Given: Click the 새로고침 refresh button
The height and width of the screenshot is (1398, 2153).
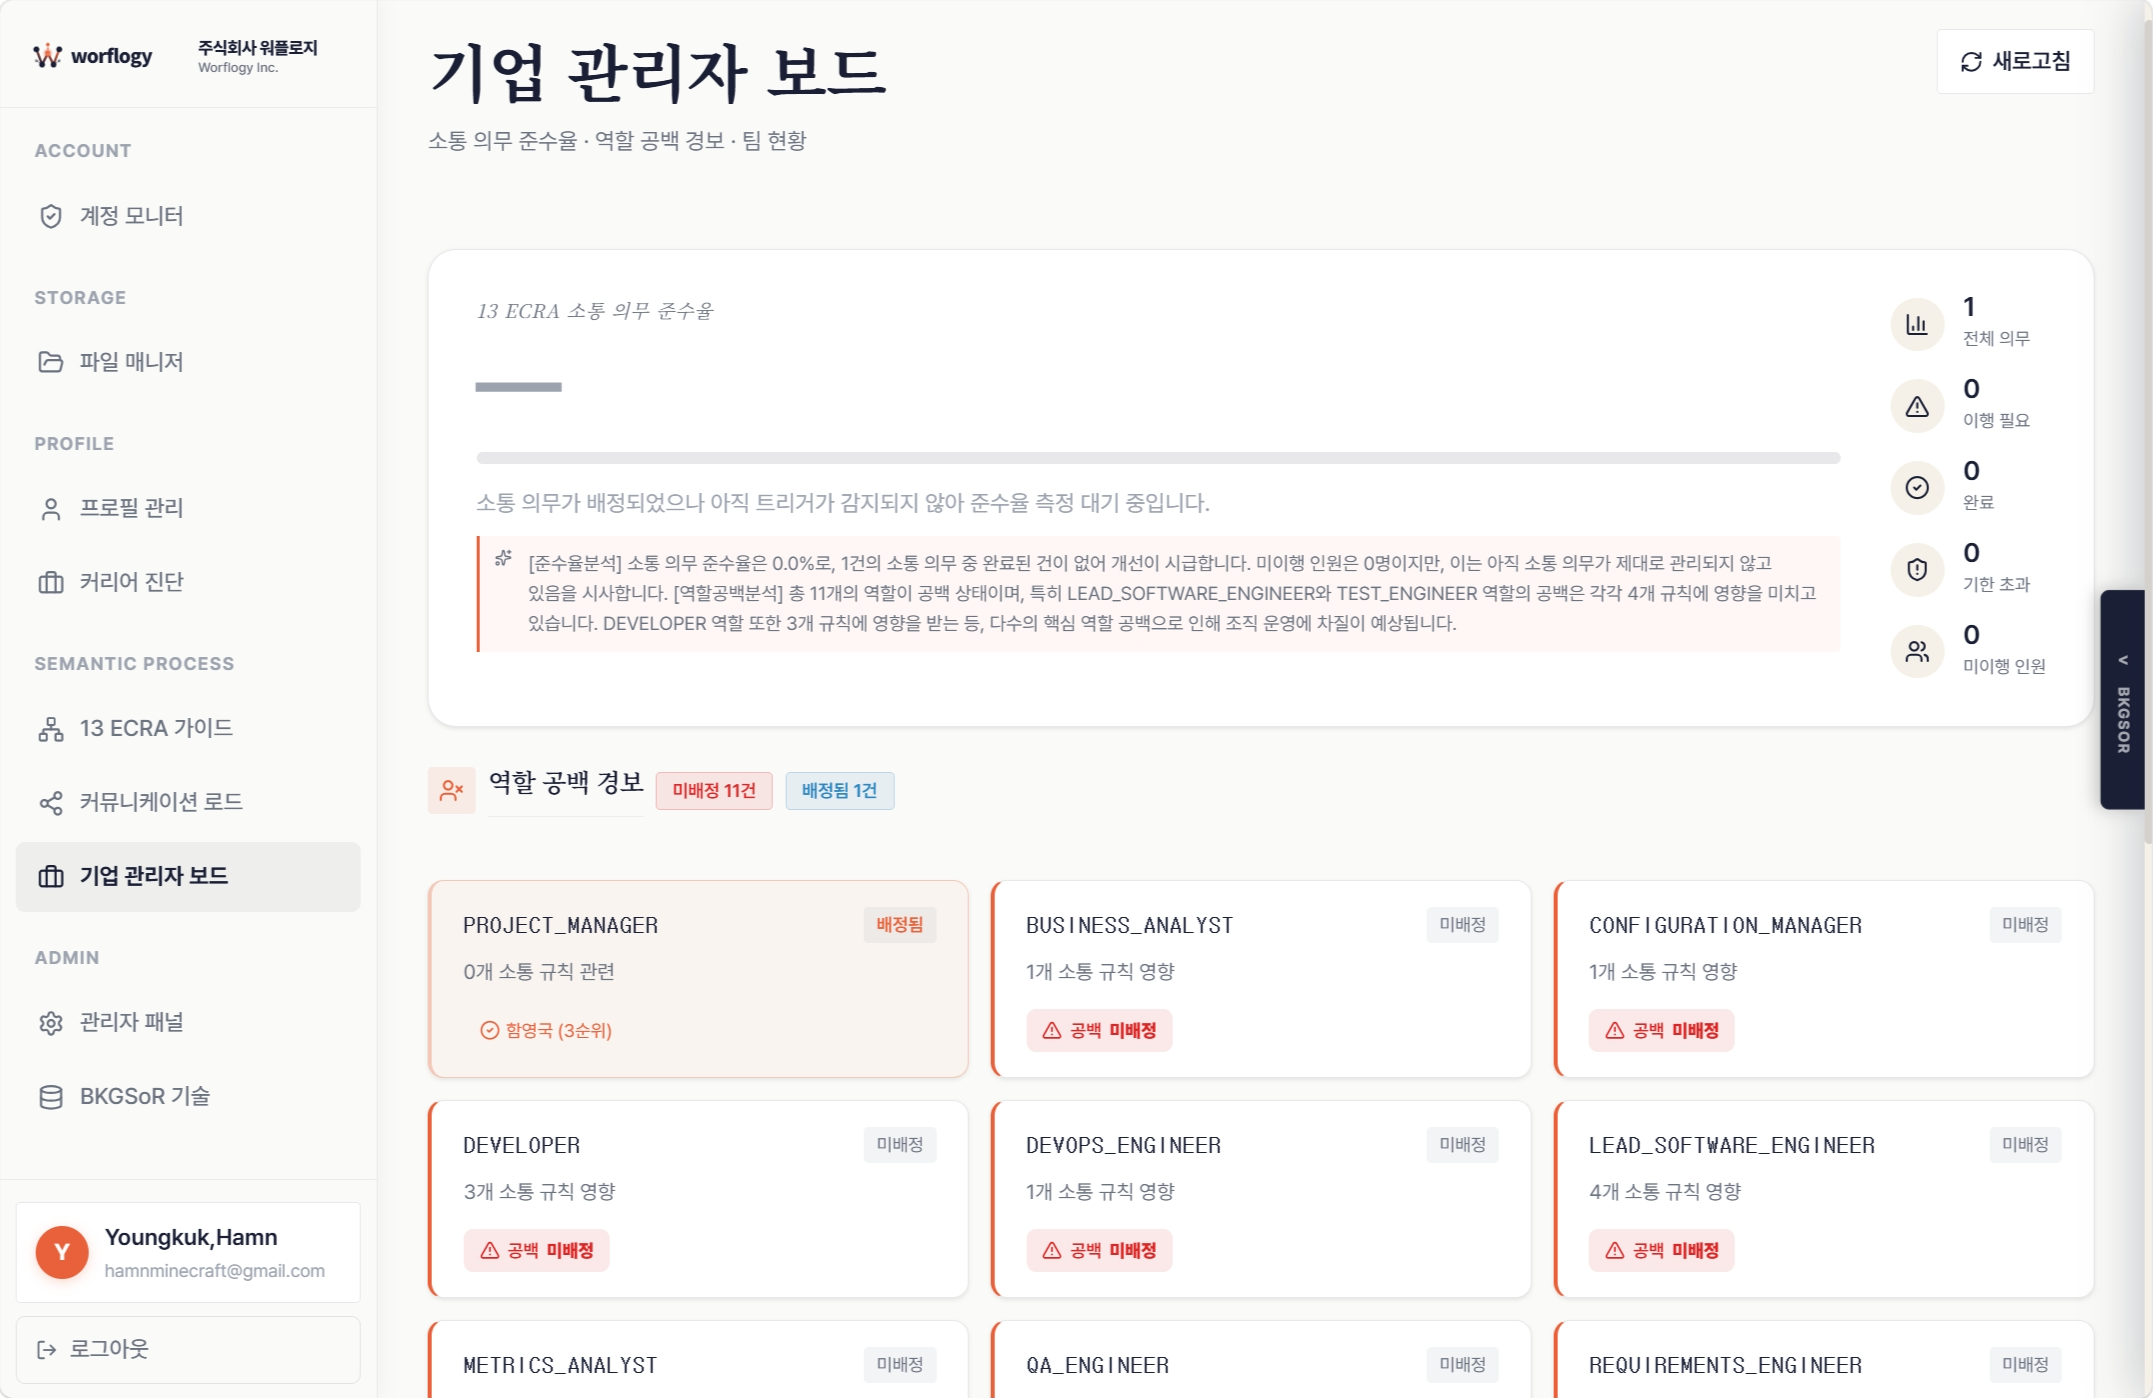Looking at the screenshot, I should tap(2015, 62).
